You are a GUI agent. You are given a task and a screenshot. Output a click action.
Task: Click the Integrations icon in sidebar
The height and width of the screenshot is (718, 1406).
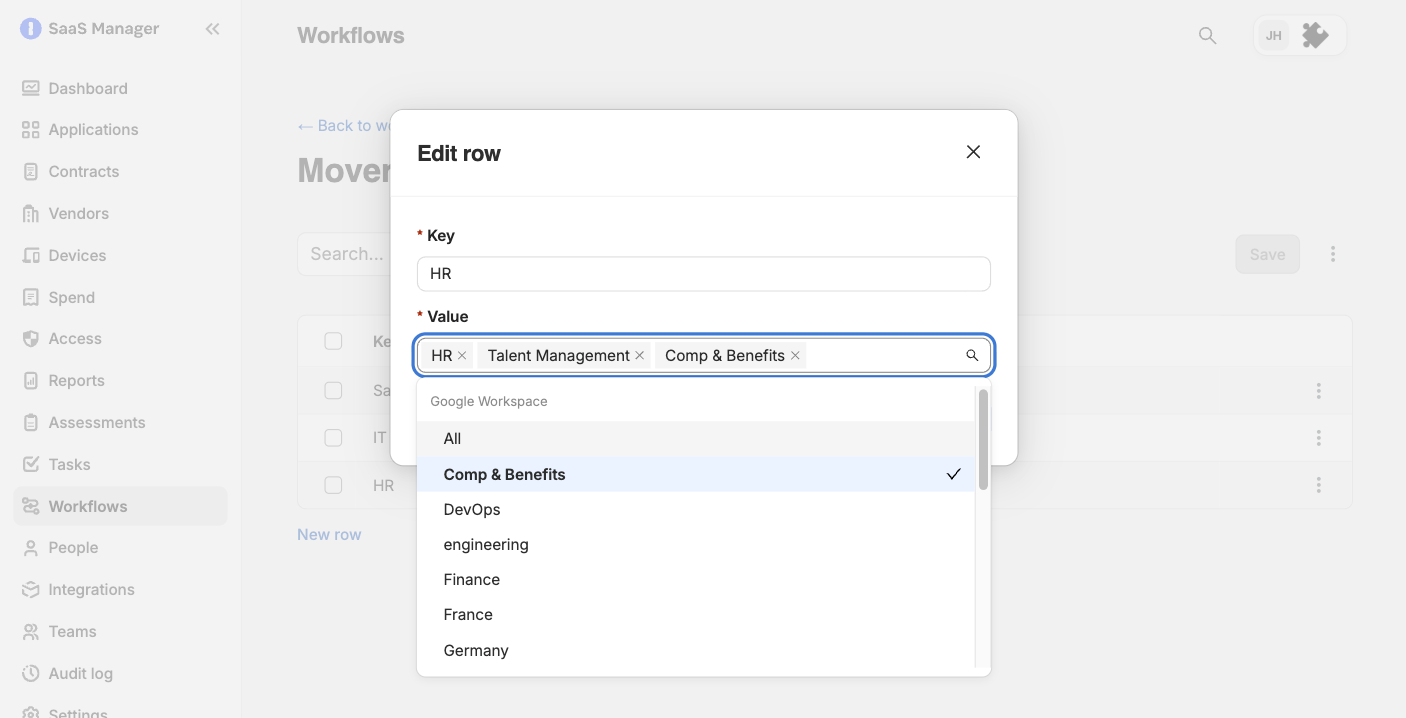[31, 590]
